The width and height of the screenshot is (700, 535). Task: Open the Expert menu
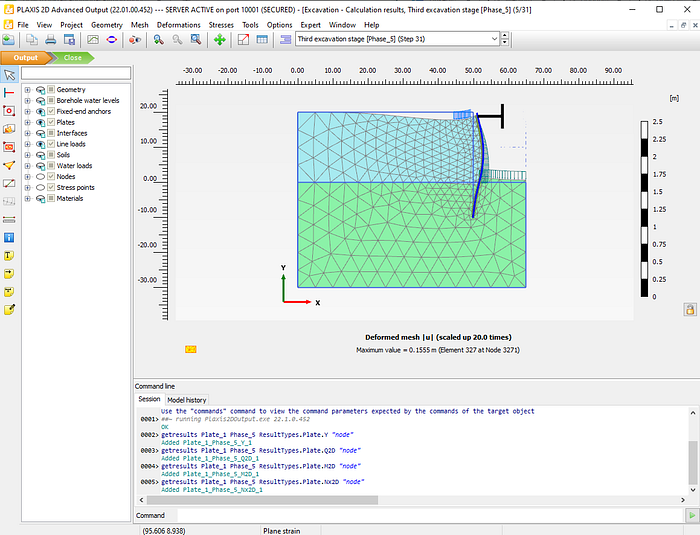point(310,25)
